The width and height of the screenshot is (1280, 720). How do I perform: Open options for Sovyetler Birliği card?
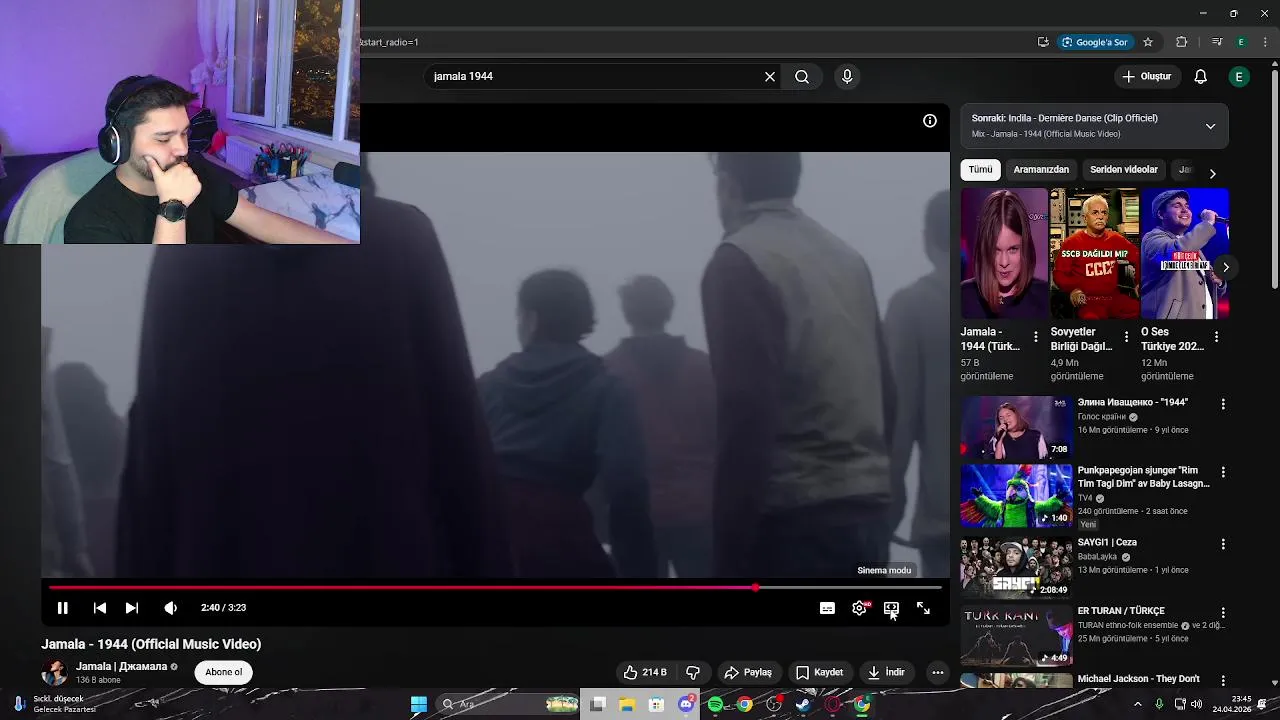pyautogui.click(x=1126, y=337)
